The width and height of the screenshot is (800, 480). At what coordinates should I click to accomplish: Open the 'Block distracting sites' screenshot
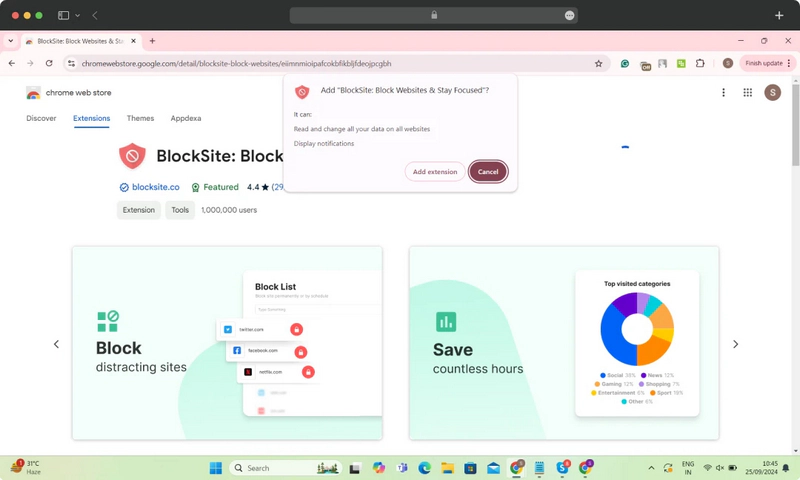(x=227, y=343)
